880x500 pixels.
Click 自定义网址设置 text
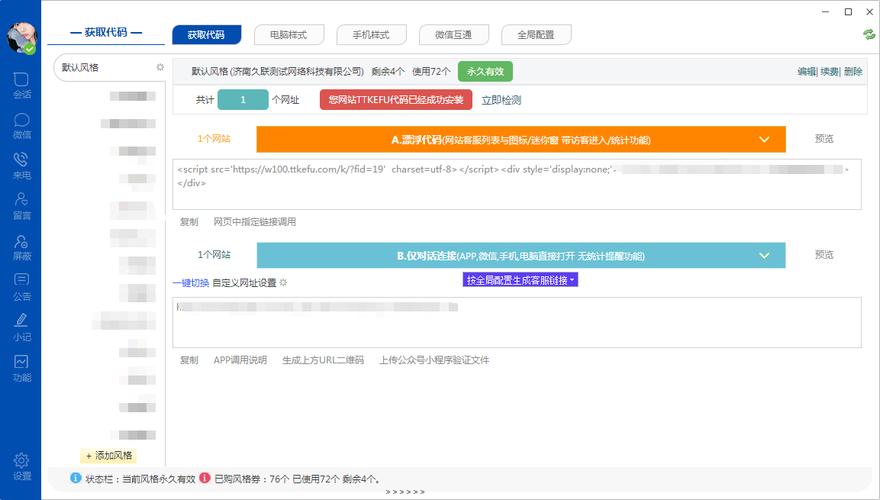tap(244, 283)
